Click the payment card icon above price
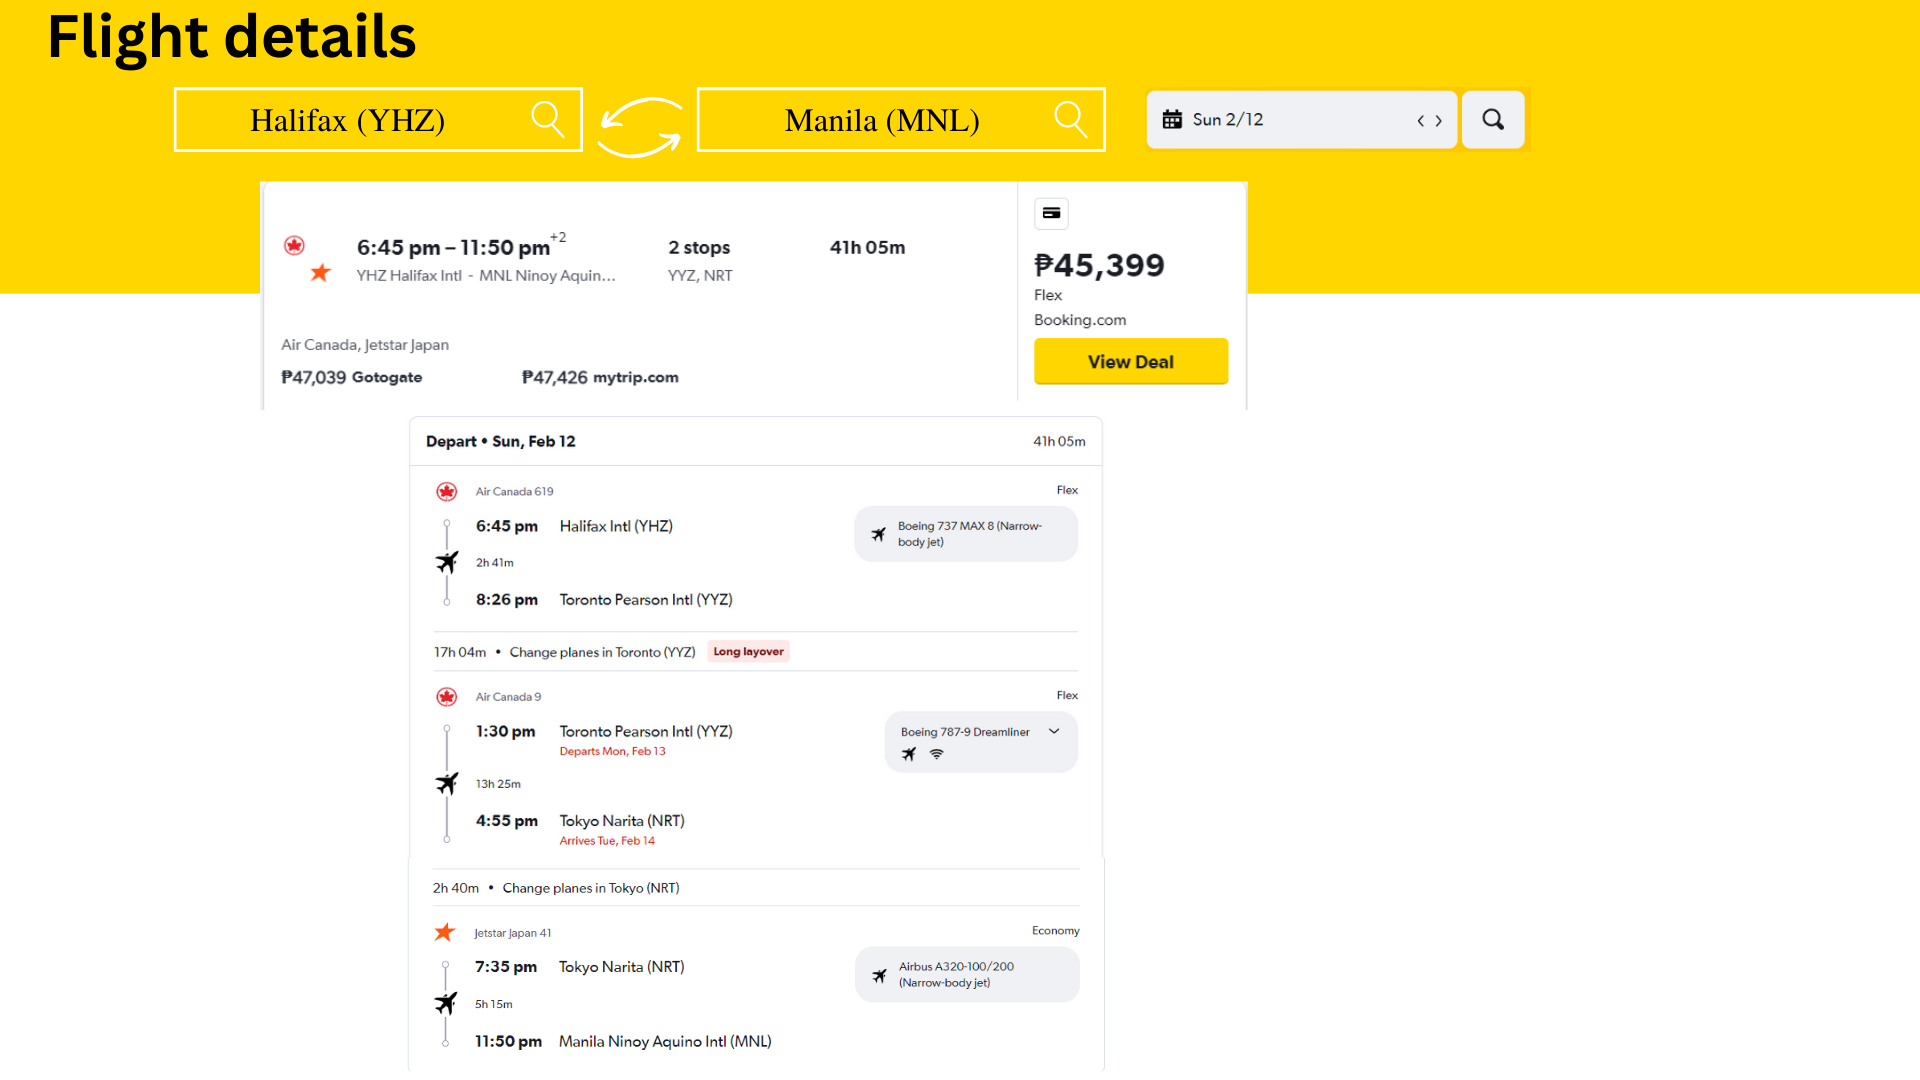This screenshot has height=1080, width=1920. coord(1051,213)
